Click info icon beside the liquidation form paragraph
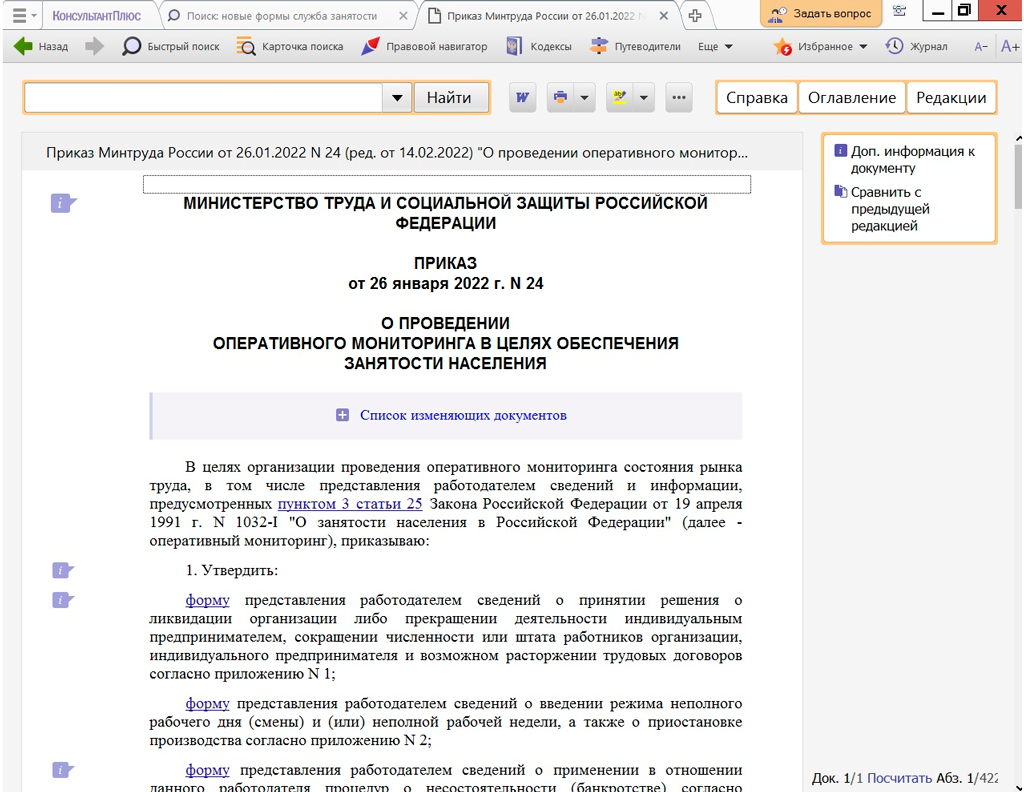This screenshot has height=792, width=1024. click(63, 600)
